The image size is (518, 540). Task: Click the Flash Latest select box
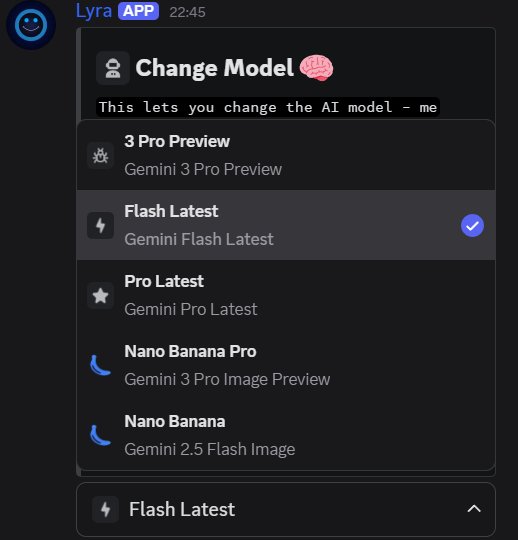(286, 509)
